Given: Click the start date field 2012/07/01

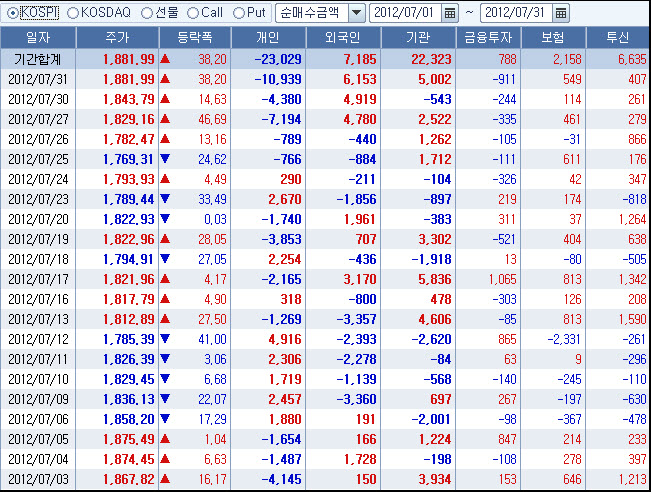Looking at the screenshot, I should [406, 13].
